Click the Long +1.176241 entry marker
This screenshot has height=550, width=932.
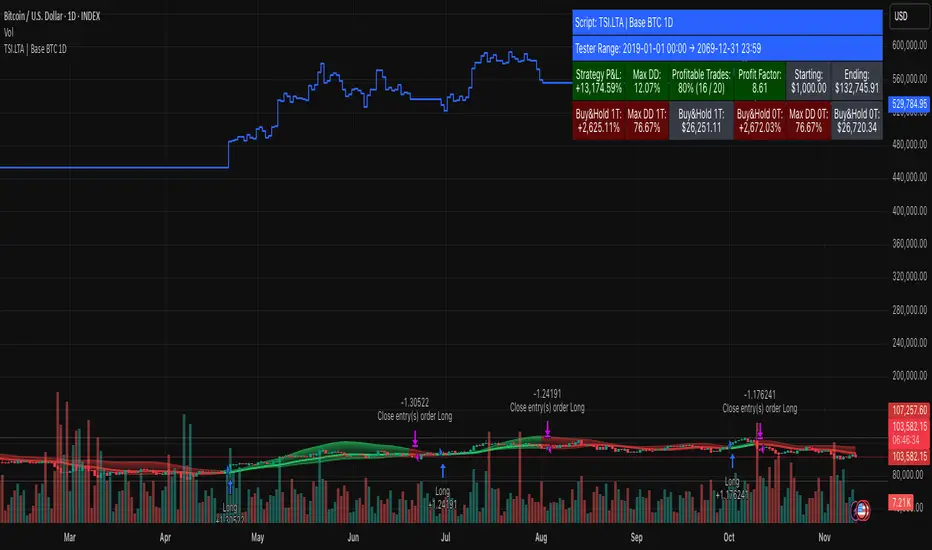click(x=732, y=489)
